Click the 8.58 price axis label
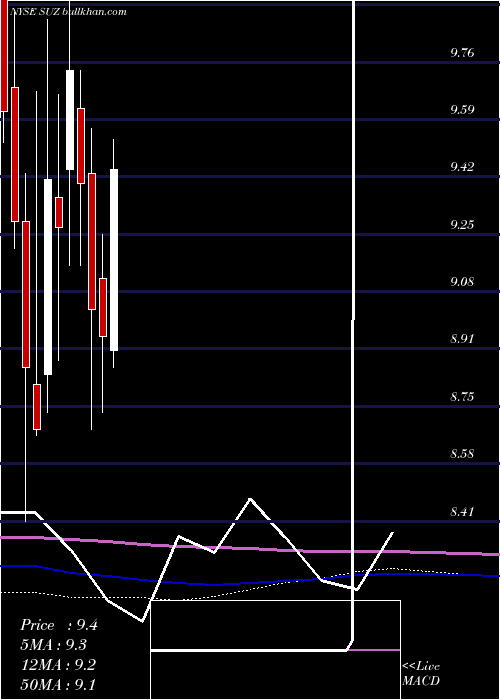 pos(462,454)
